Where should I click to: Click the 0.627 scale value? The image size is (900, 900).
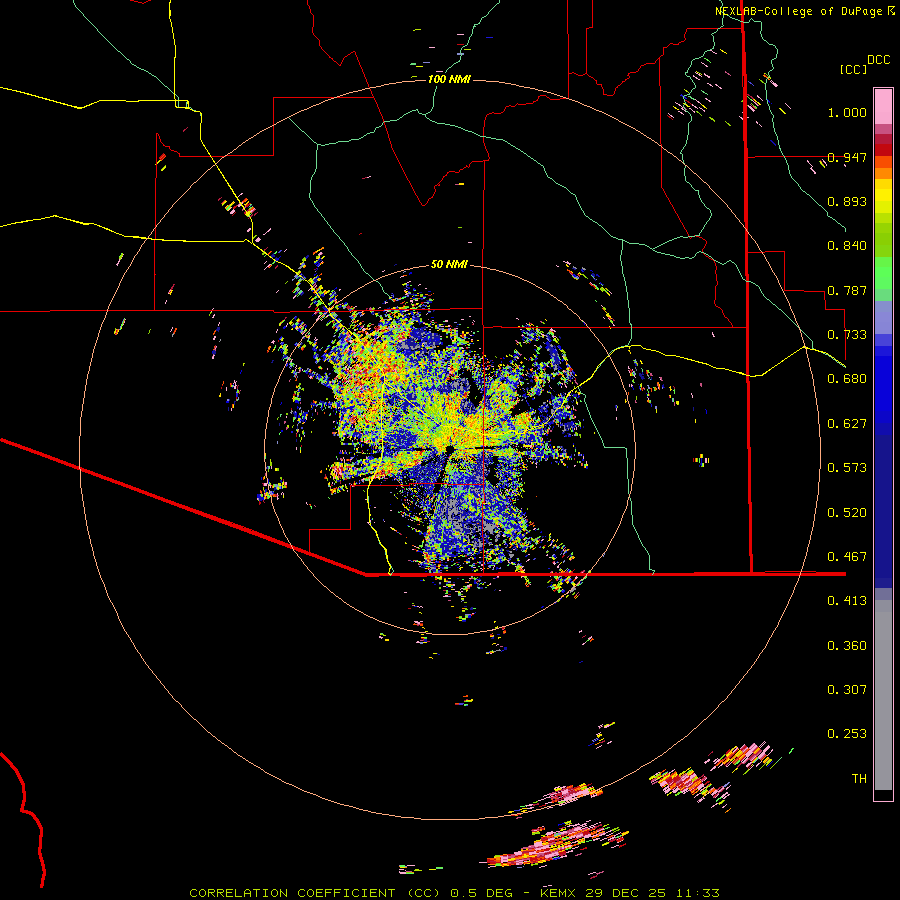(847, 424)
